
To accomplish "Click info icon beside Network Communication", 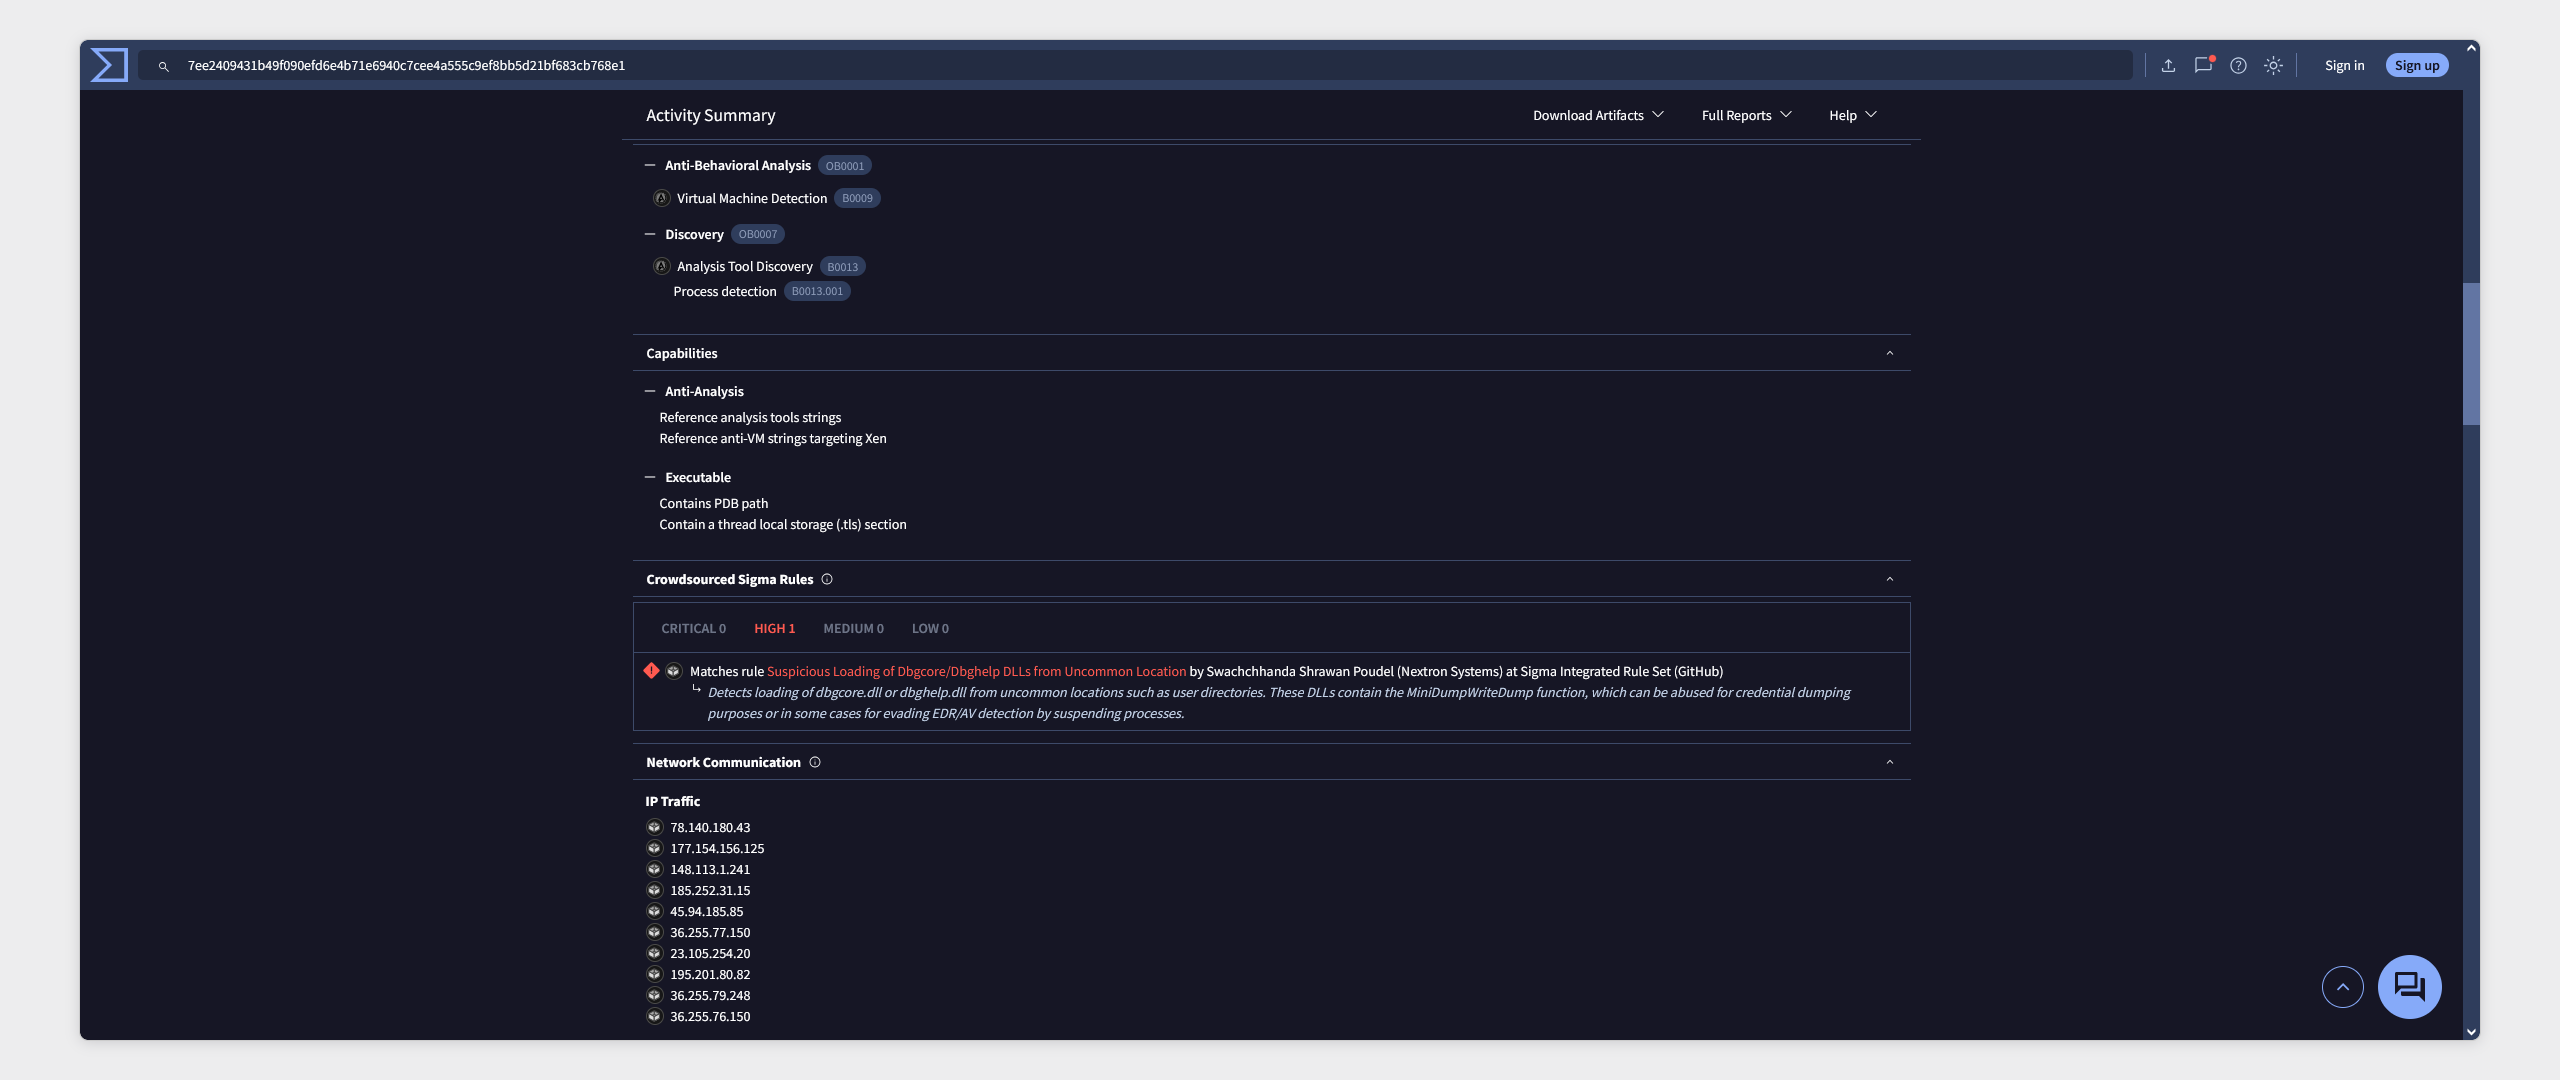I will click(815, 763).
